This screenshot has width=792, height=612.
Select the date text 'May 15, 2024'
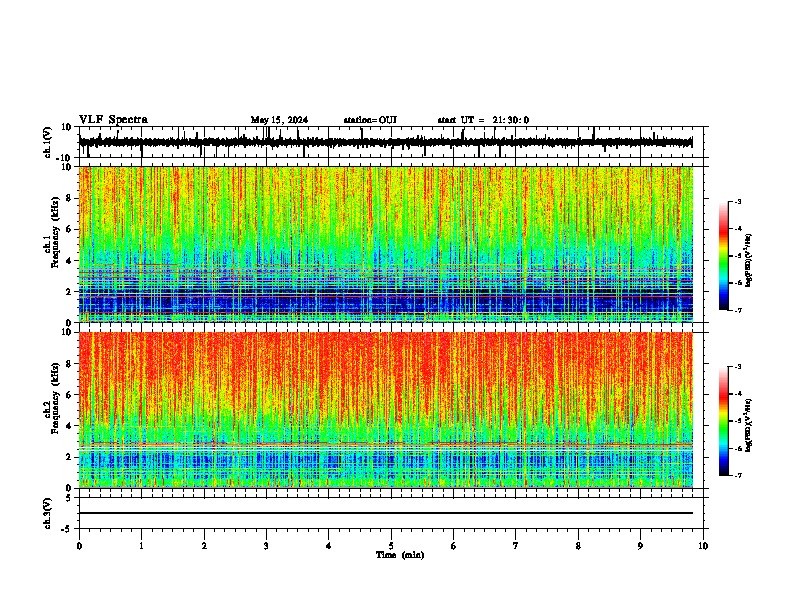tap(279, 120)
